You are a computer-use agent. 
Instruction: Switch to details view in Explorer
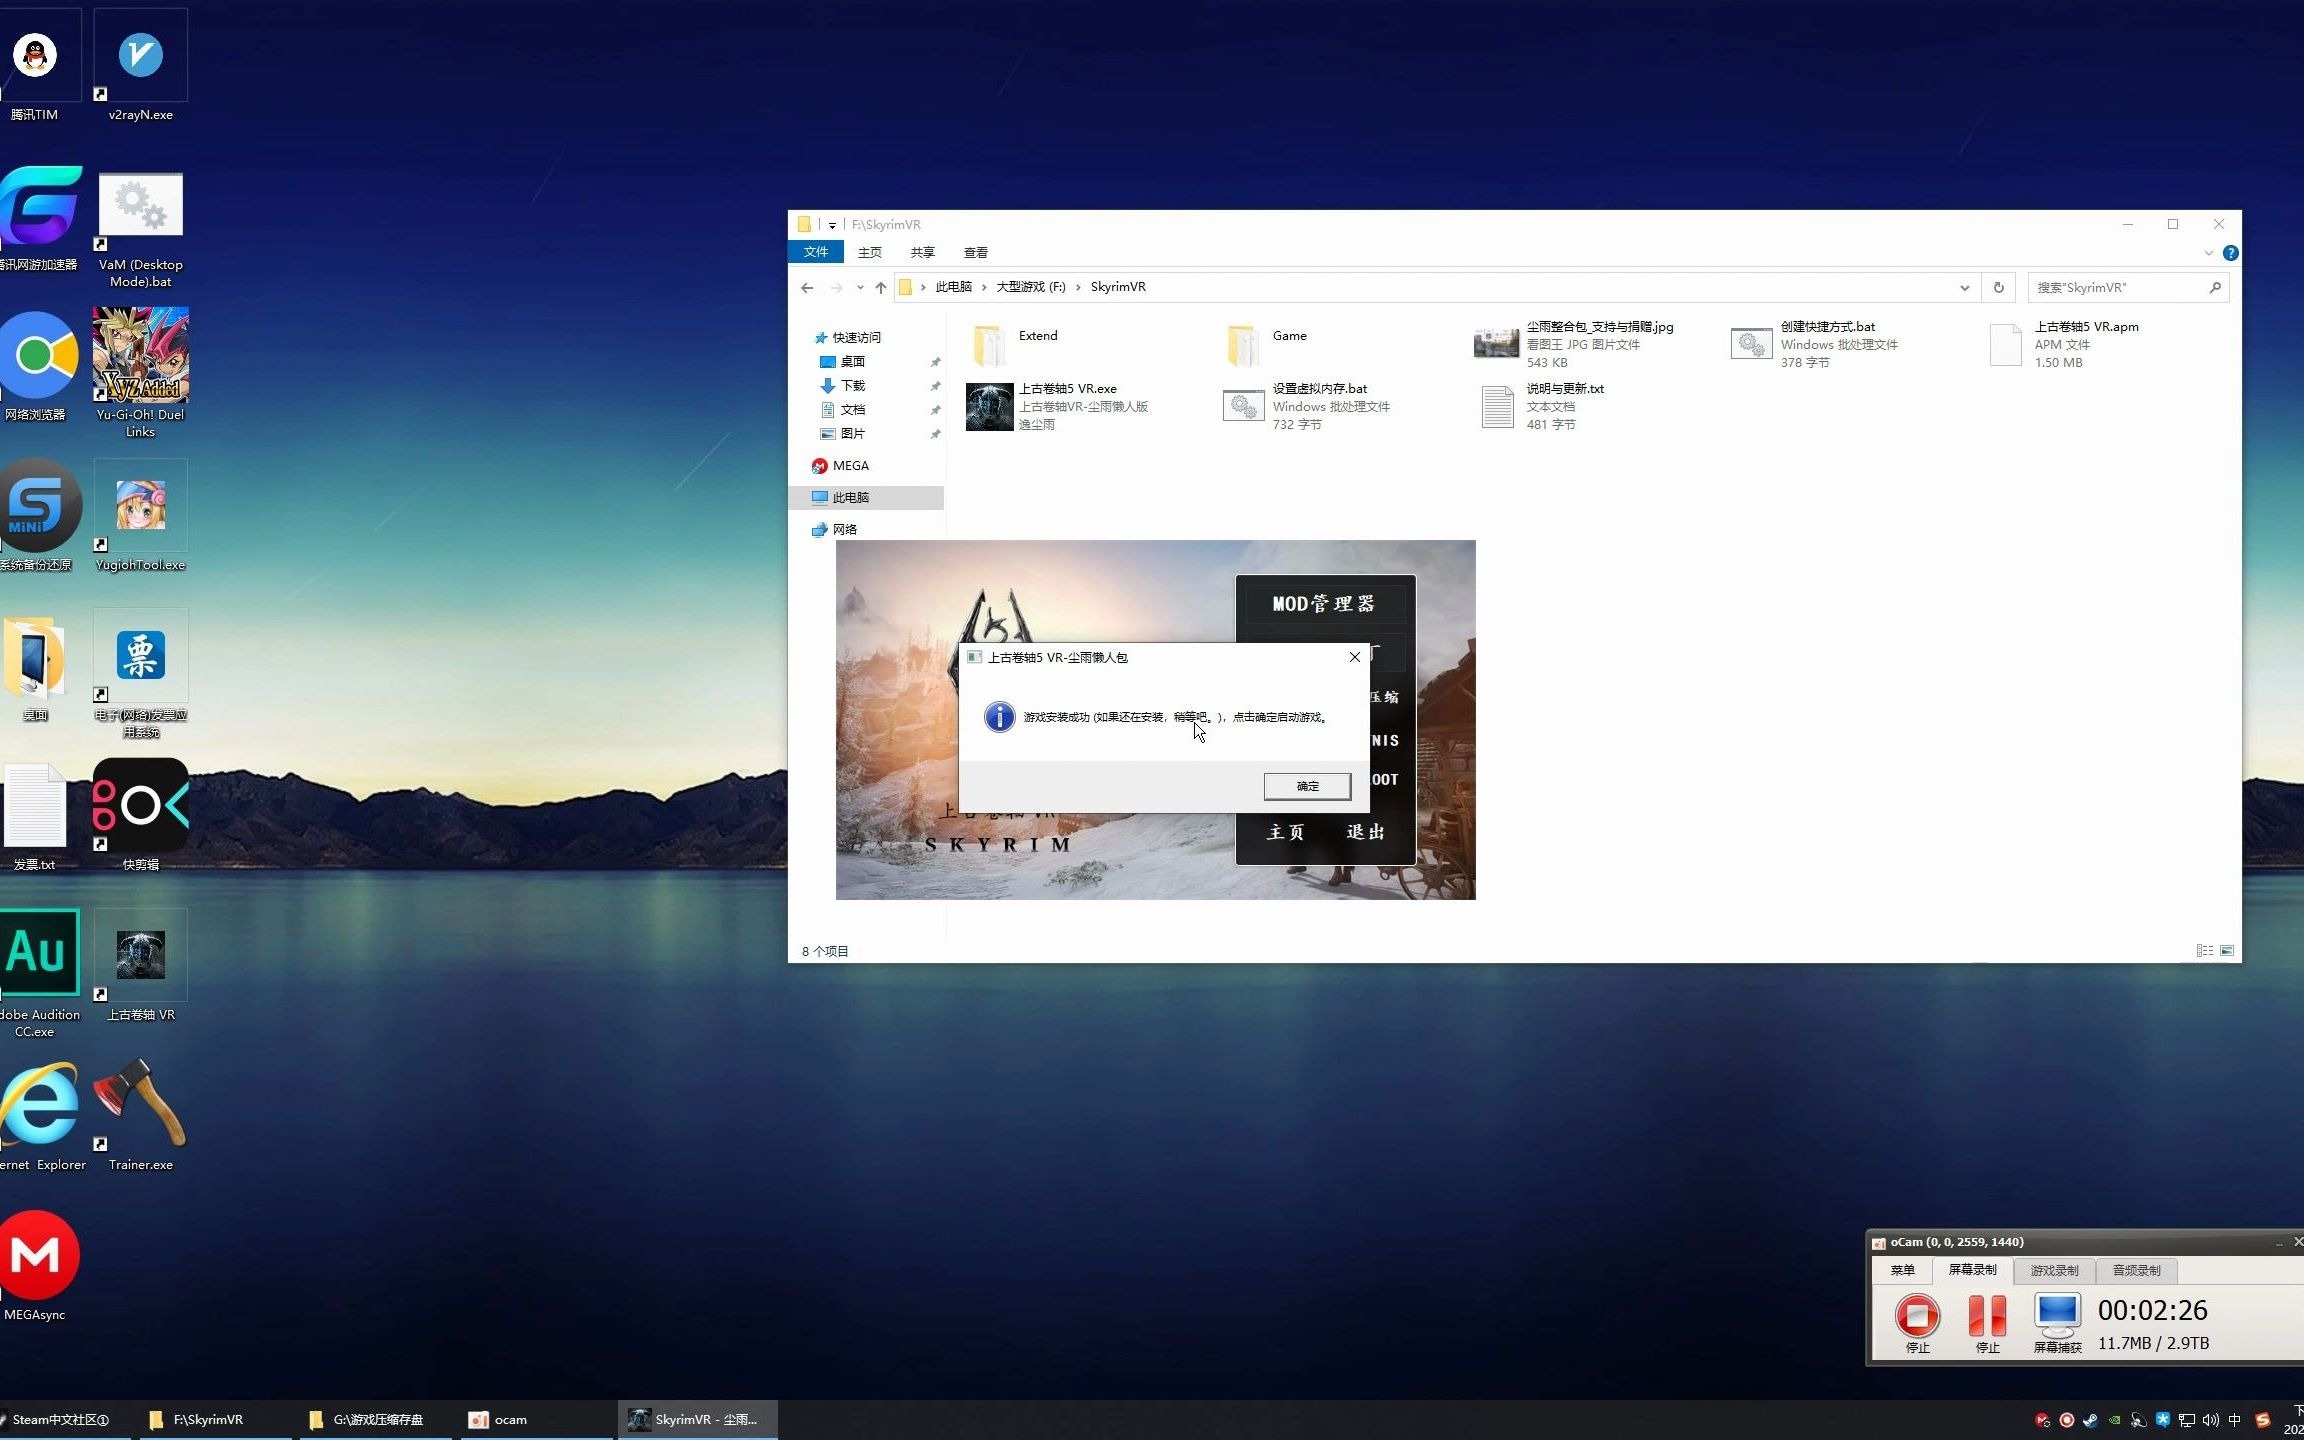(x=2204, y=951)
